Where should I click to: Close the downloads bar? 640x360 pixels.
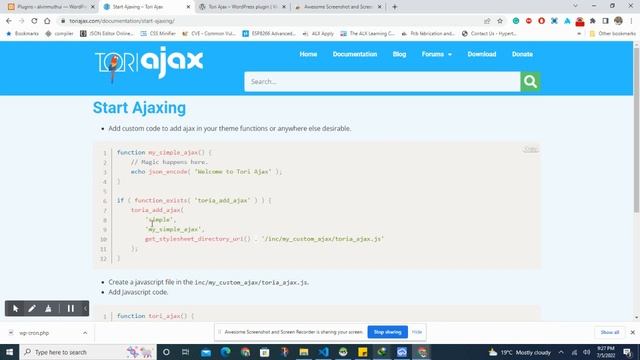coord(632,332)
